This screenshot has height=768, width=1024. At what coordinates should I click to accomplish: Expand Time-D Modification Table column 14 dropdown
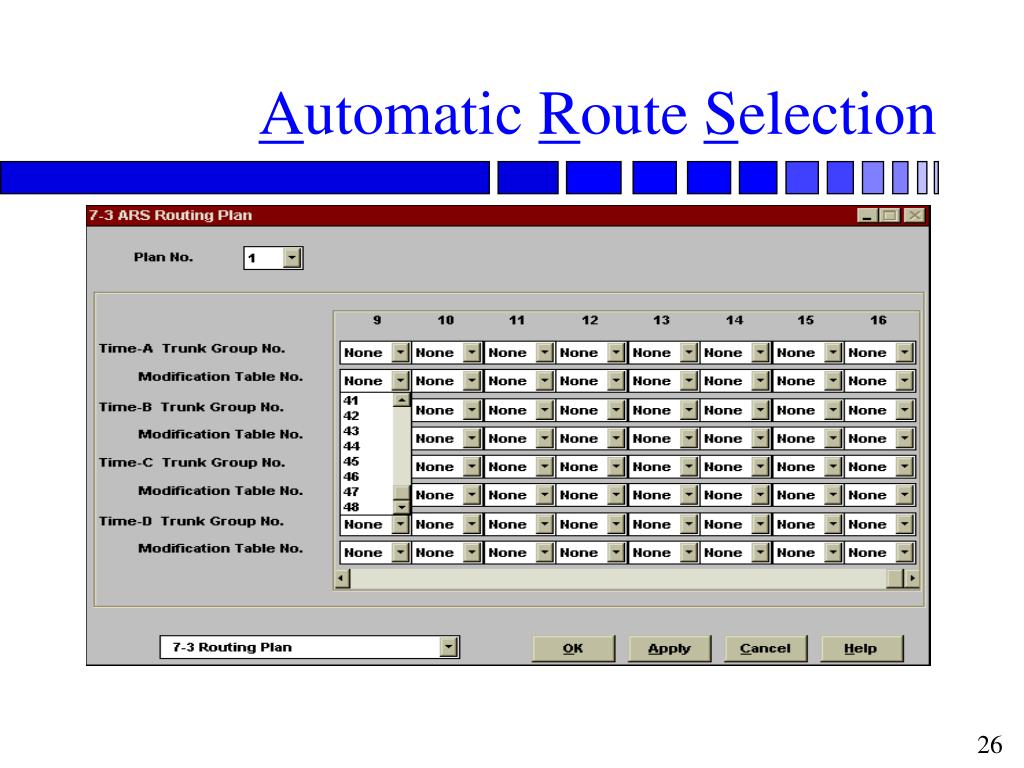[x=760, y=552]
